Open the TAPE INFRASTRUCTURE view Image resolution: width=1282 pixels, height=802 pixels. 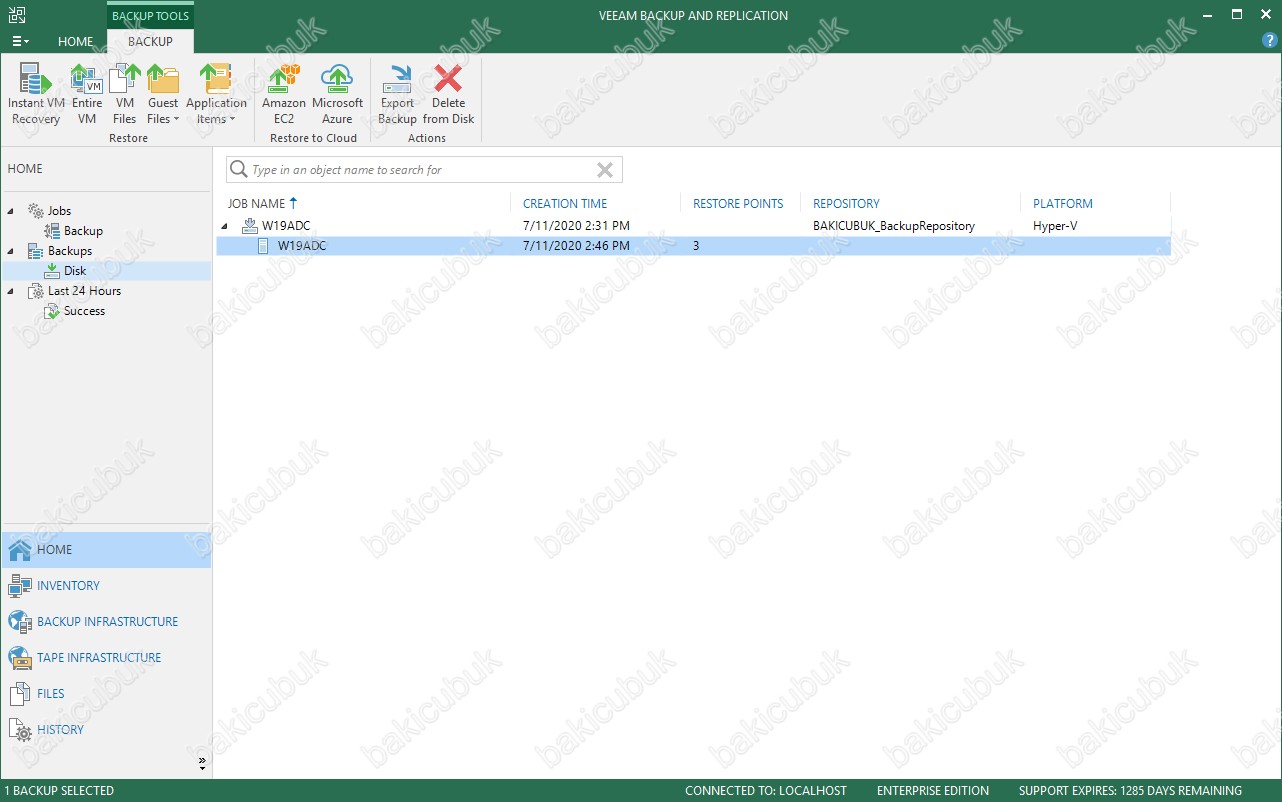[106, 658]
